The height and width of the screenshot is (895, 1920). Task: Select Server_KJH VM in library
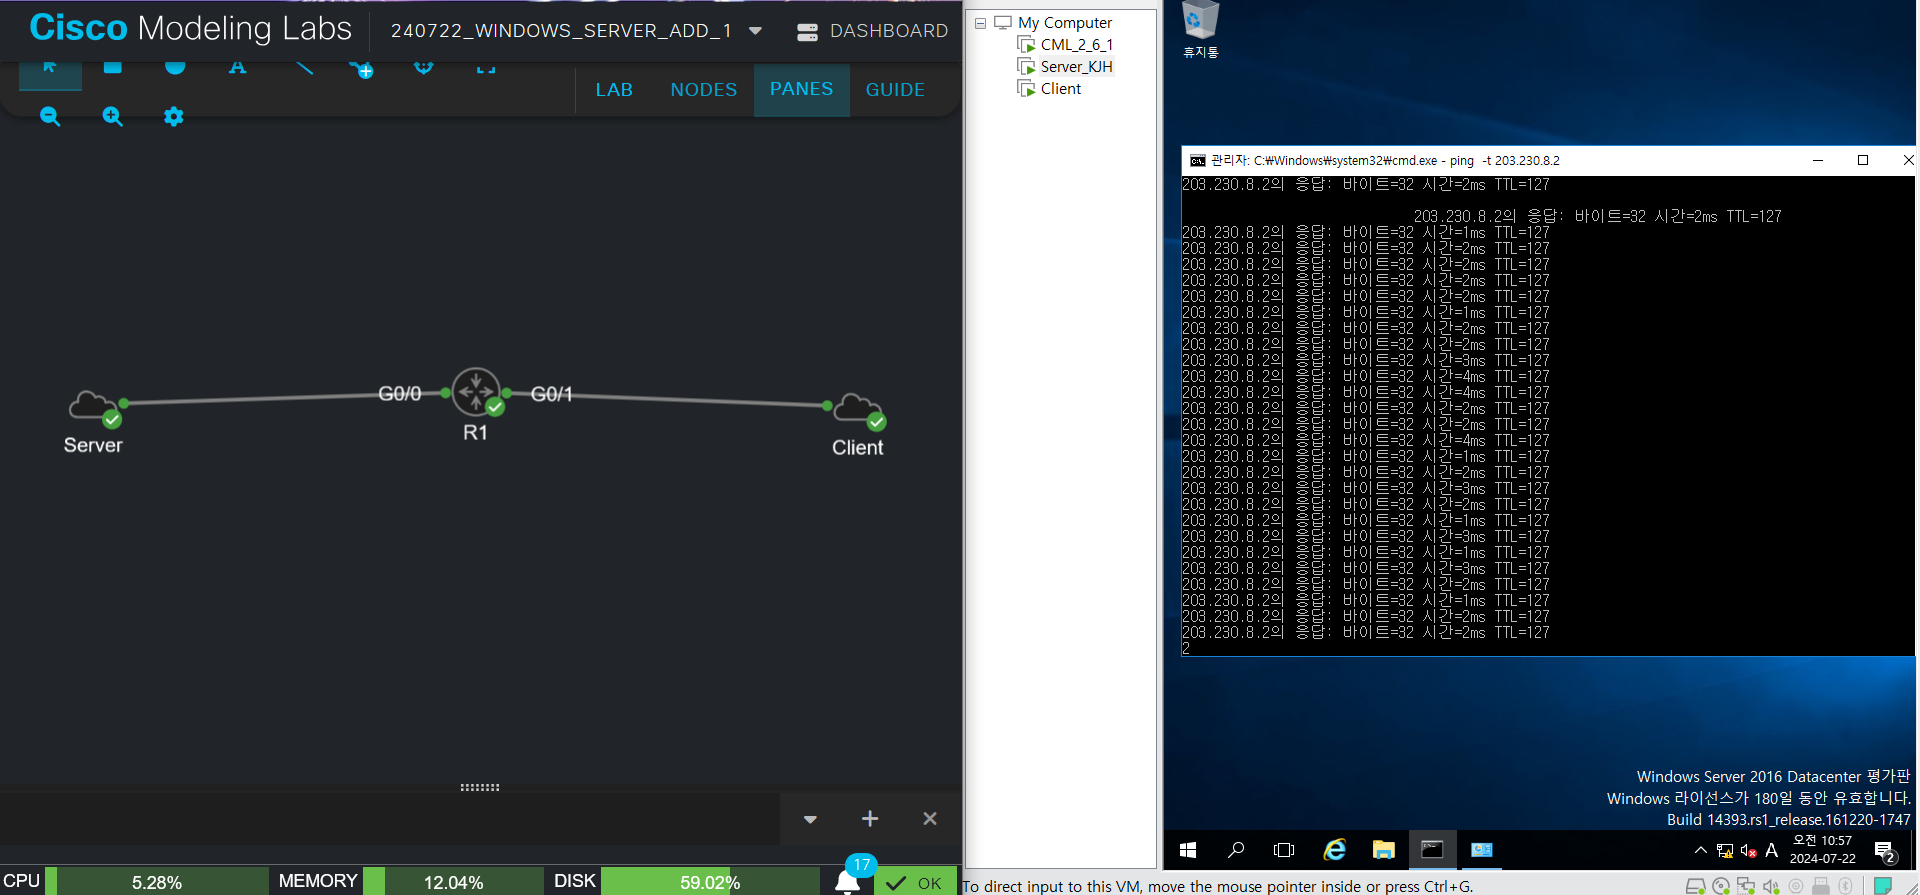point(1076,67)
